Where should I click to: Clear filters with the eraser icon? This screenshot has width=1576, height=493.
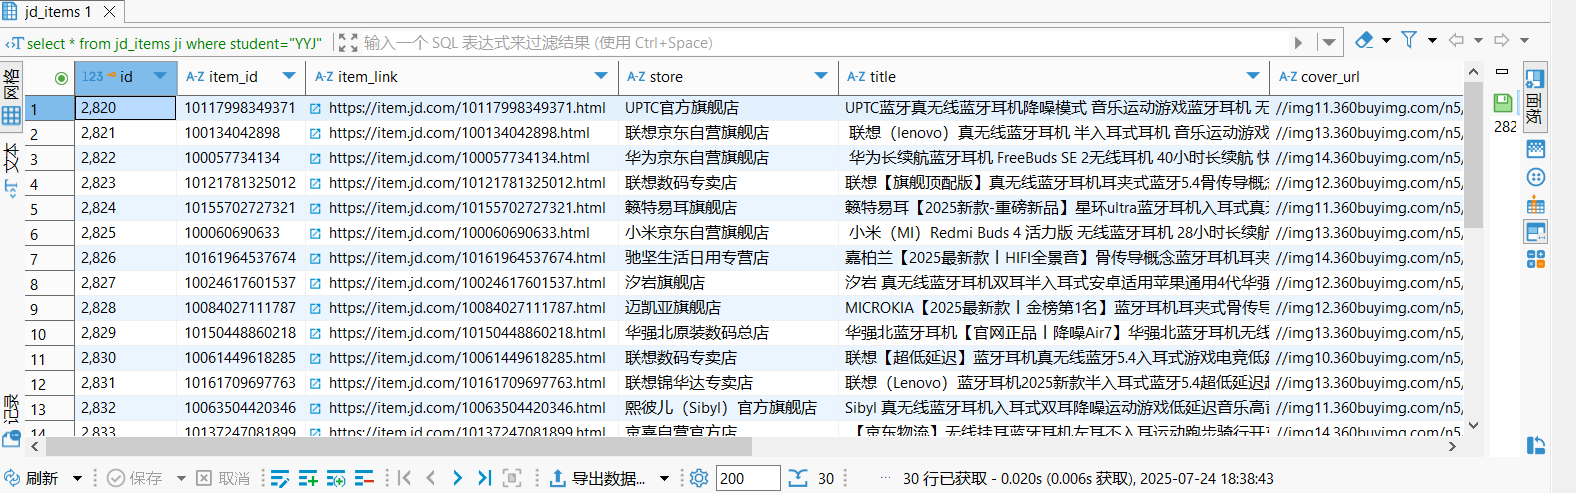(1364, 40)
